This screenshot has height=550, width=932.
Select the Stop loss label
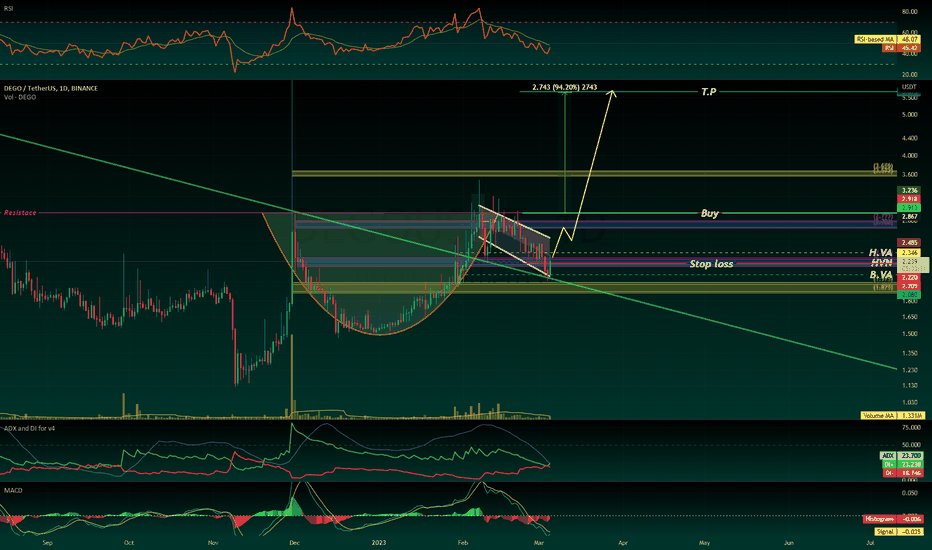pyautogui.click(x=711, y=263)
